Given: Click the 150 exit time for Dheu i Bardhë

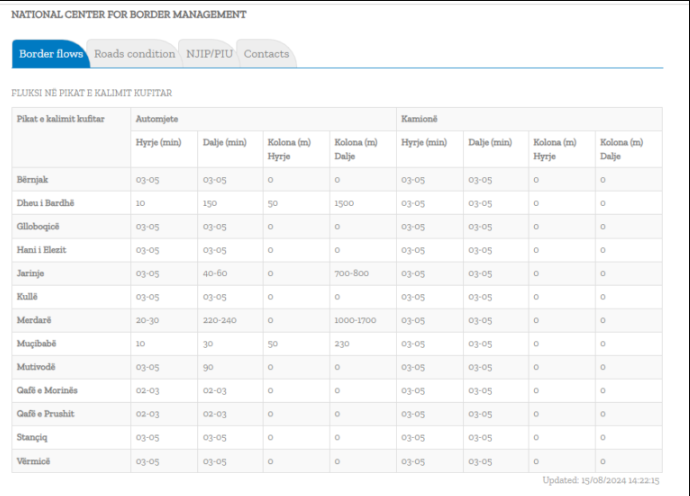Looking at the screenshot, I should point(210,203).
